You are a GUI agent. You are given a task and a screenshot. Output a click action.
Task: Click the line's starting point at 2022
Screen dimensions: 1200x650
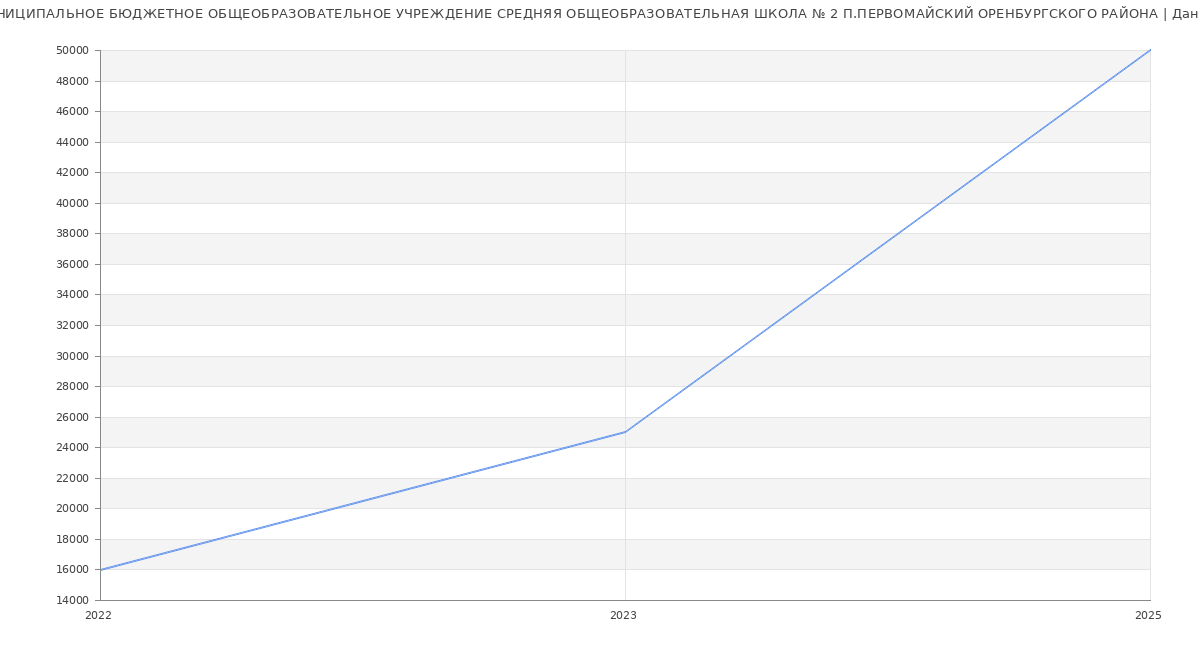pyautogui.click(x=101, y=570)
